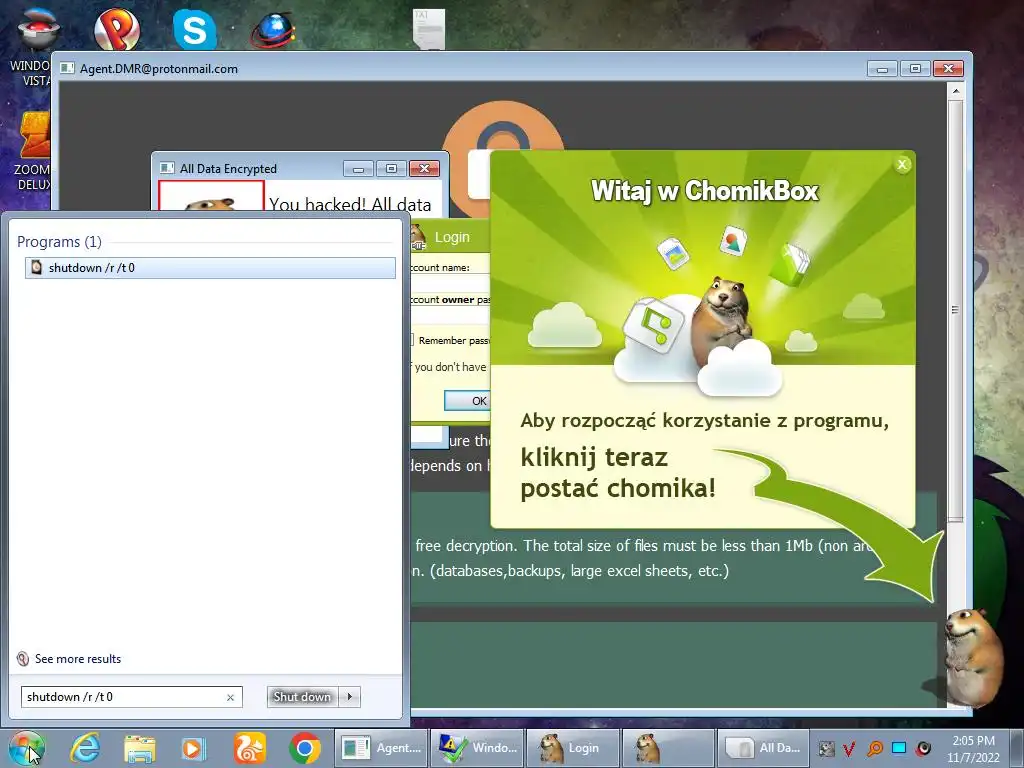Switch to the All Da... taskbar window
1024x768 pixels.
[763, 748]
